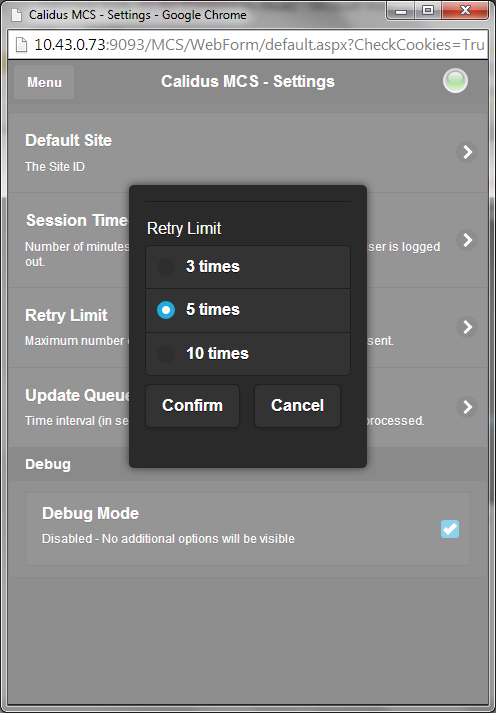Maximize the Chrome window
496x713 pixels.
click(427, 10)
